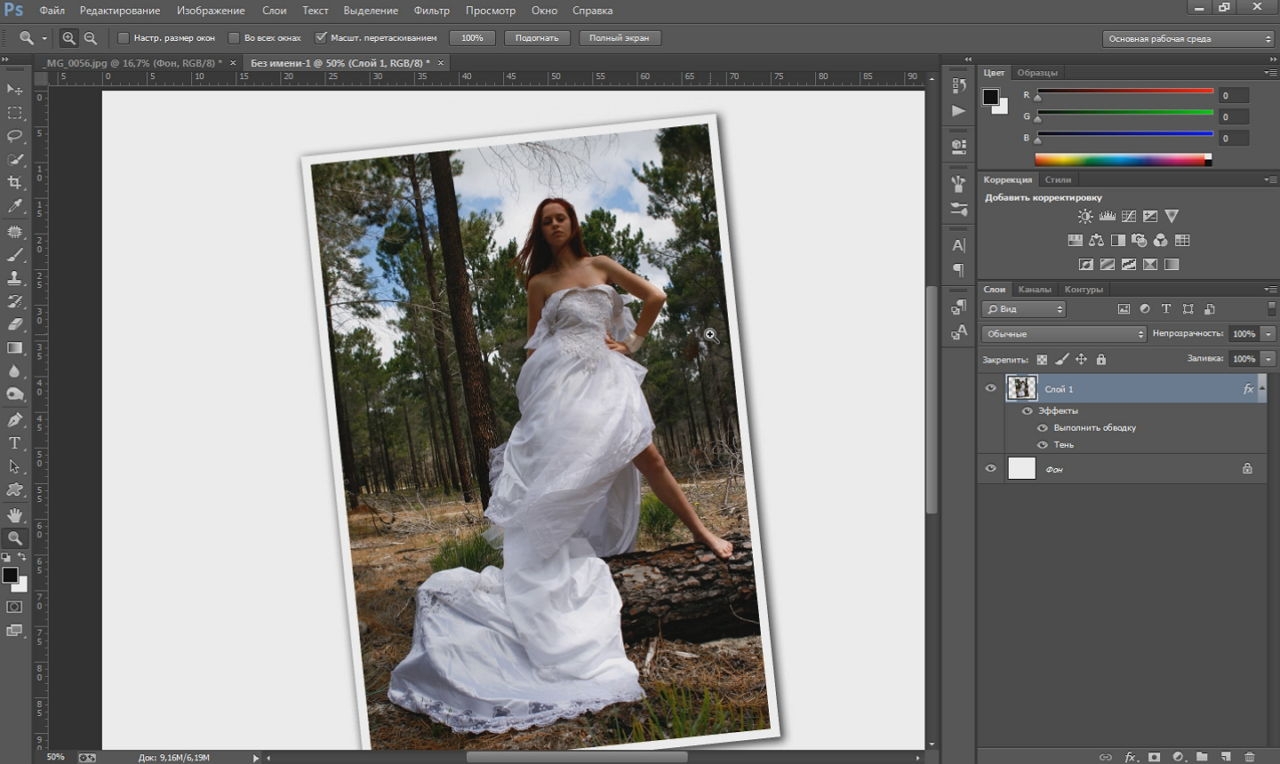
Task: Open the blend mode dropdown 'Обычные'
Action: point(1063,334)
